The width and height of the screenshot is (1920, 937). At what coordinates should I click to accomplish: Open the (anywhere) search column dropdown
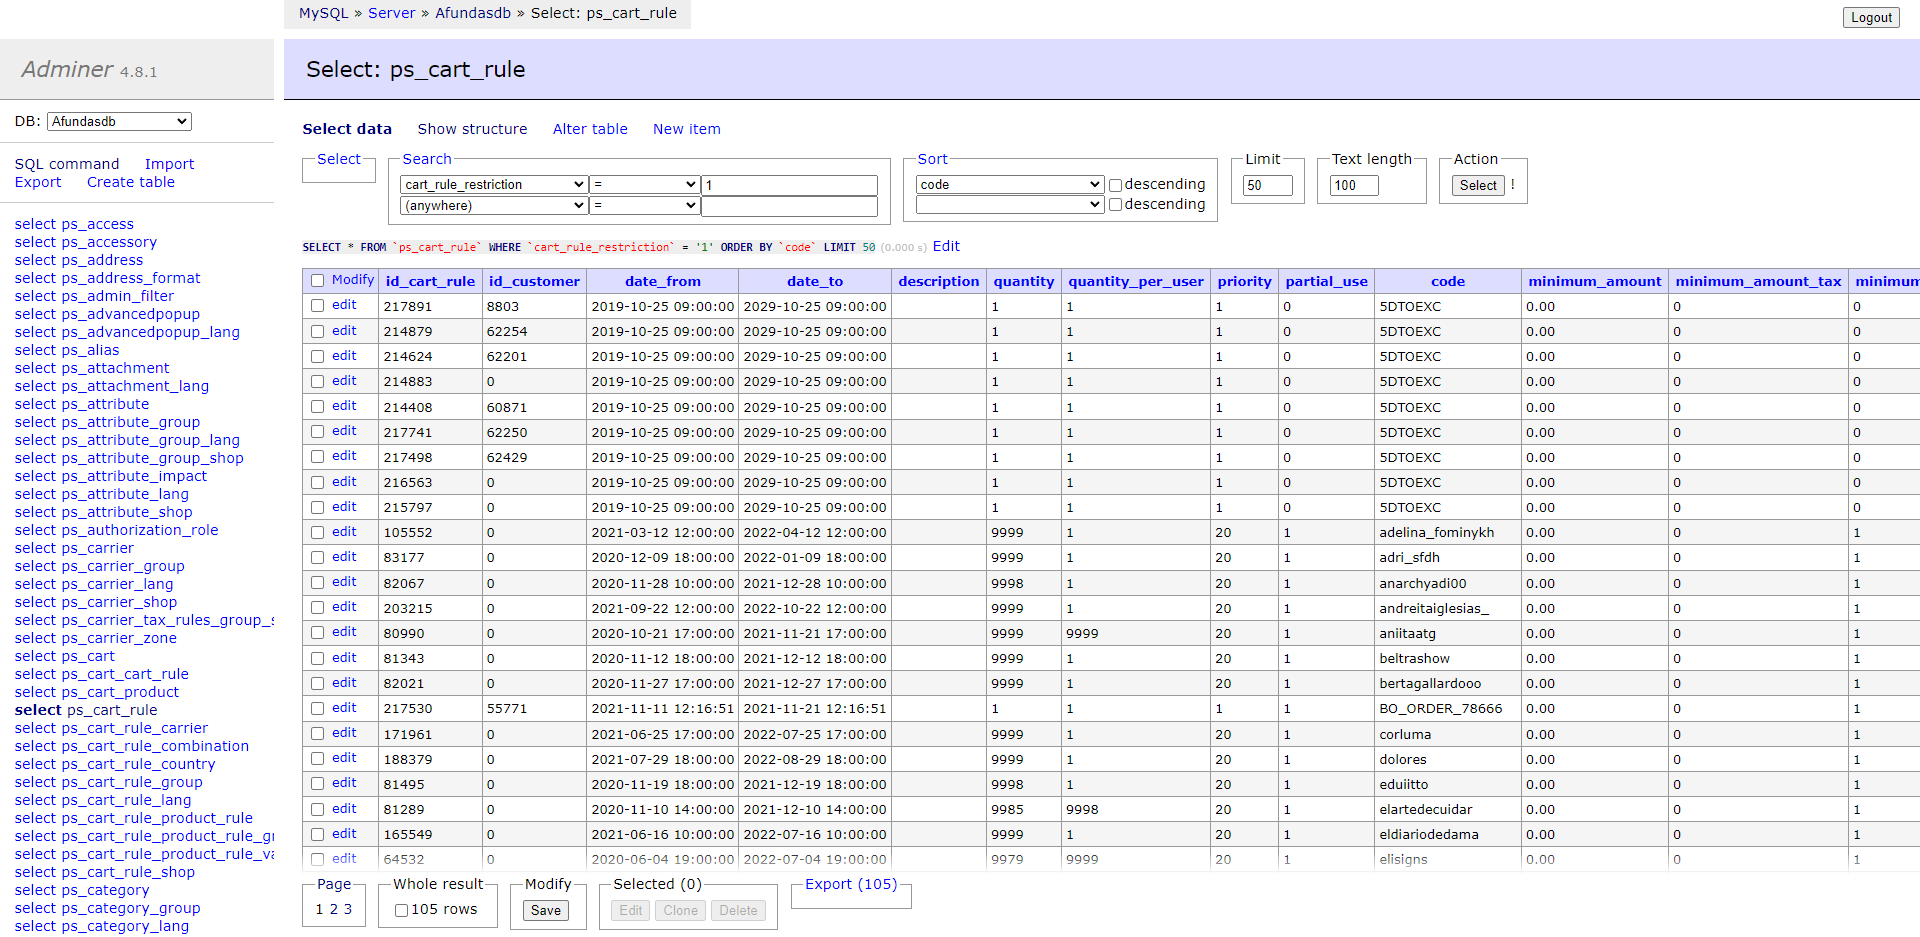click(494, 206)
